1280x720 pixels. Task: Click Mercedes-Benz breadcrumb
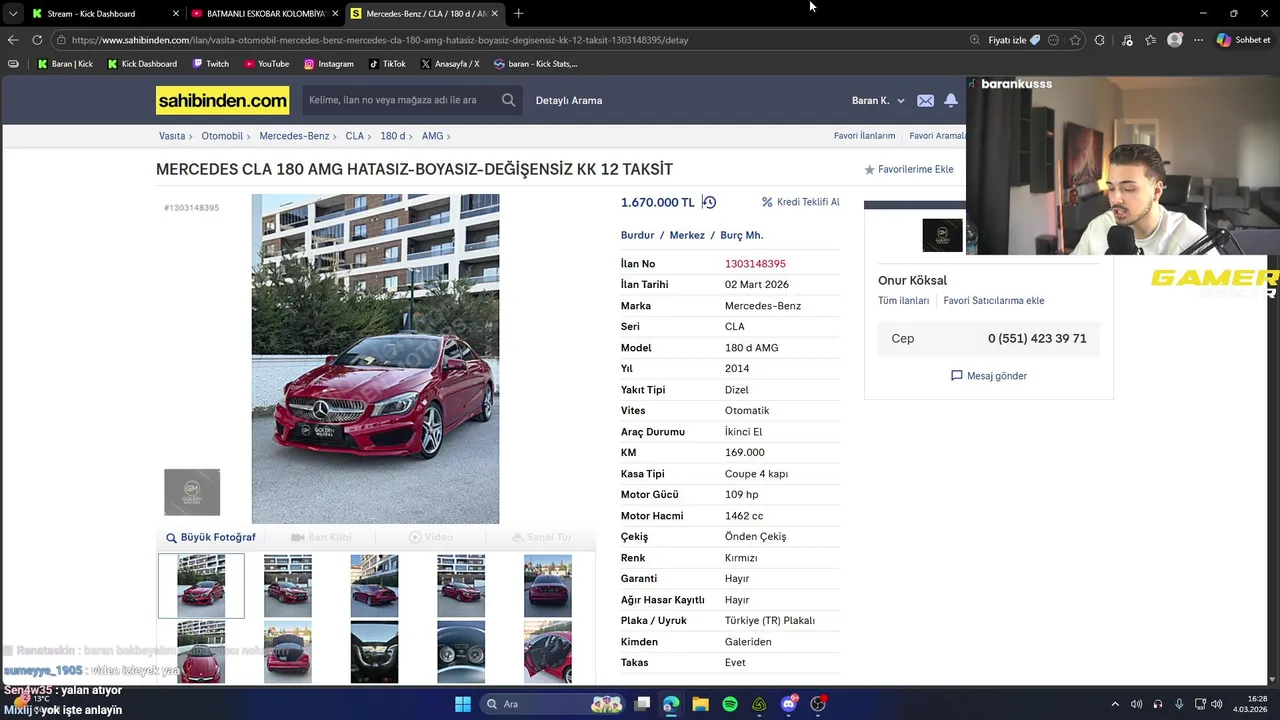point(294,136)
